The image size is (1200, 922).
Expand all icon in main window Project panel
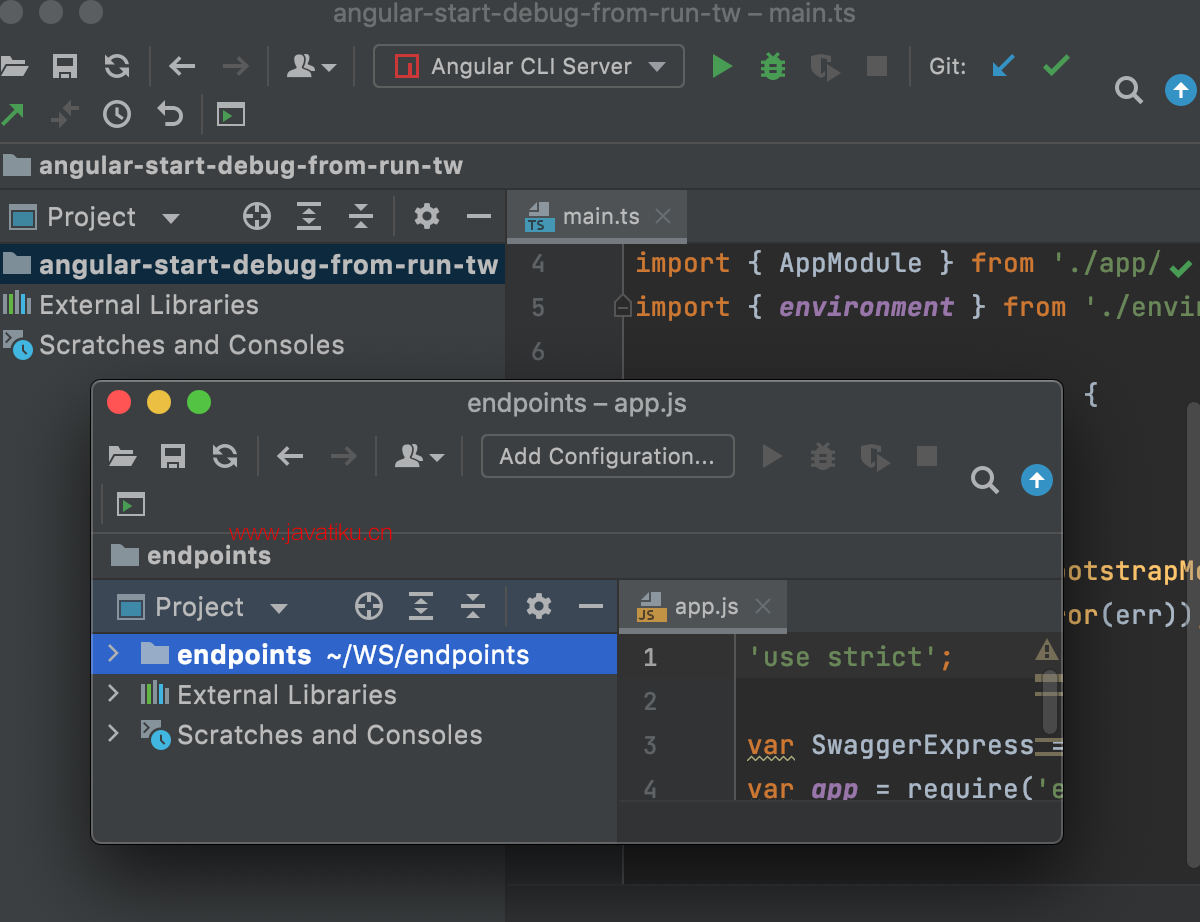click(x=309, y=216)
